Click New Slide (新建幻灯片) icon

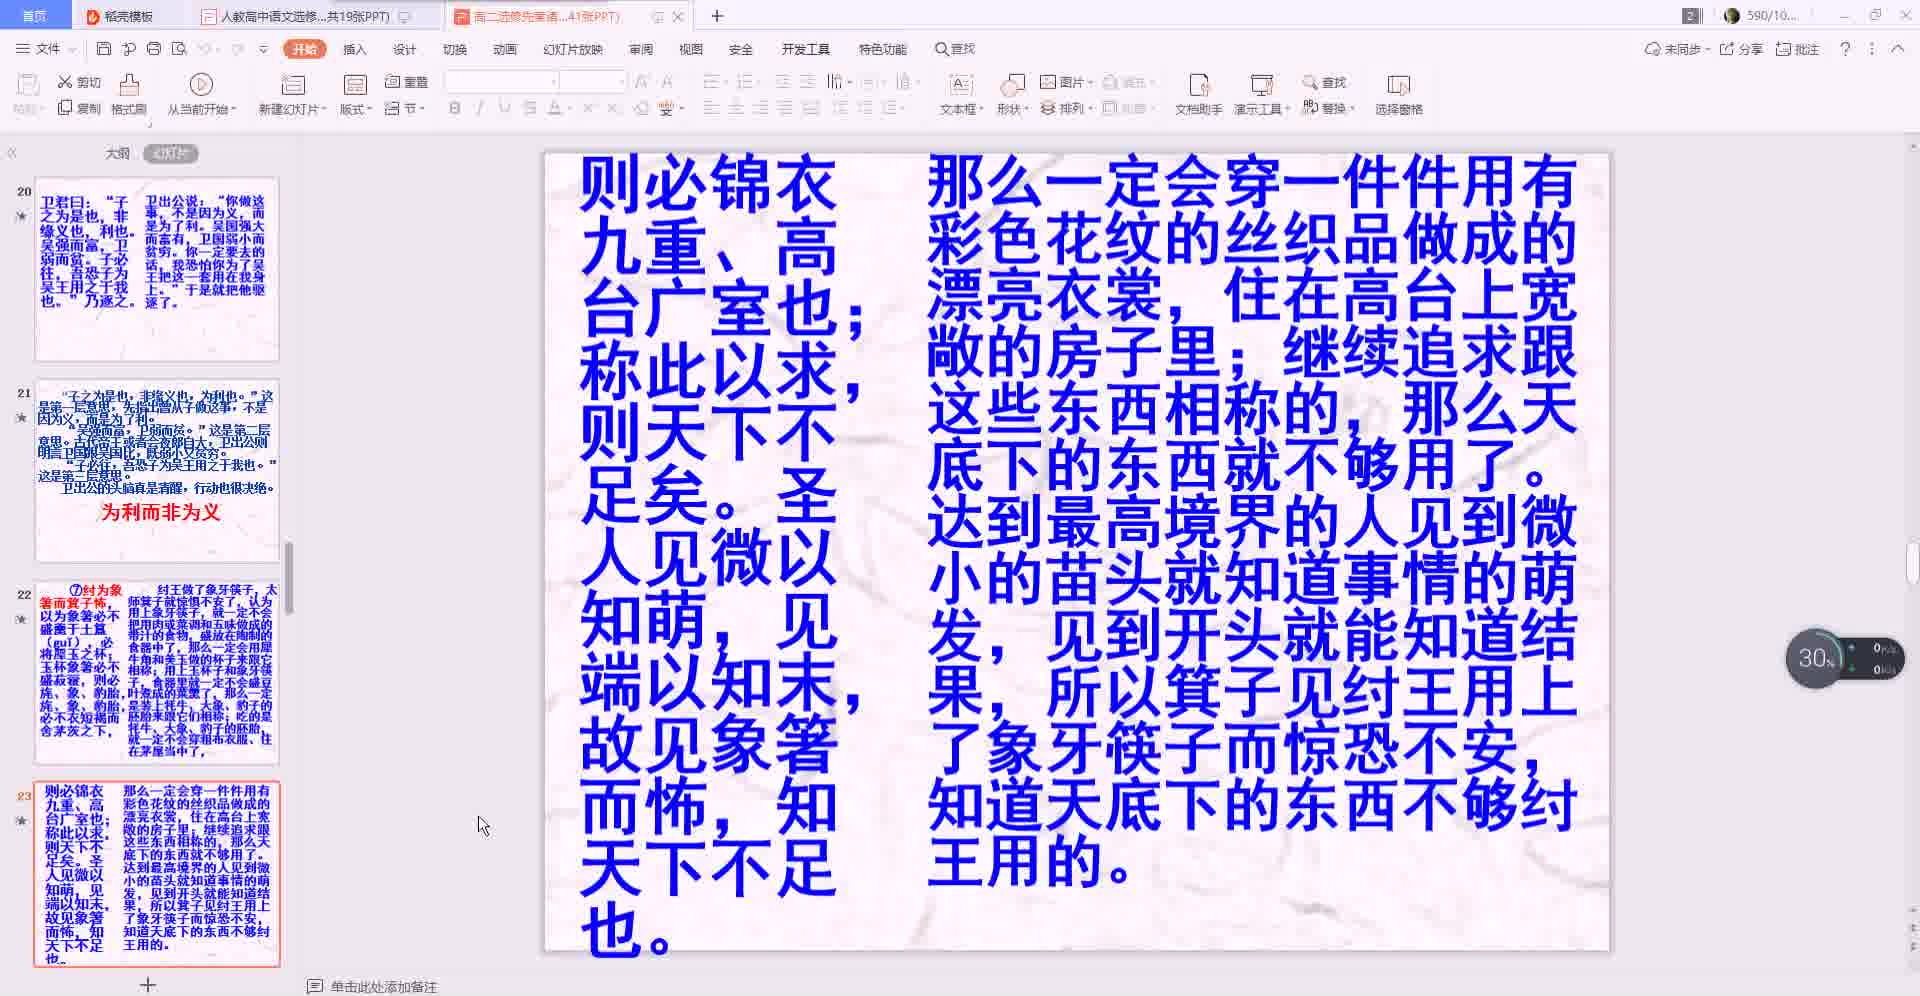click(x=293, y=85)
